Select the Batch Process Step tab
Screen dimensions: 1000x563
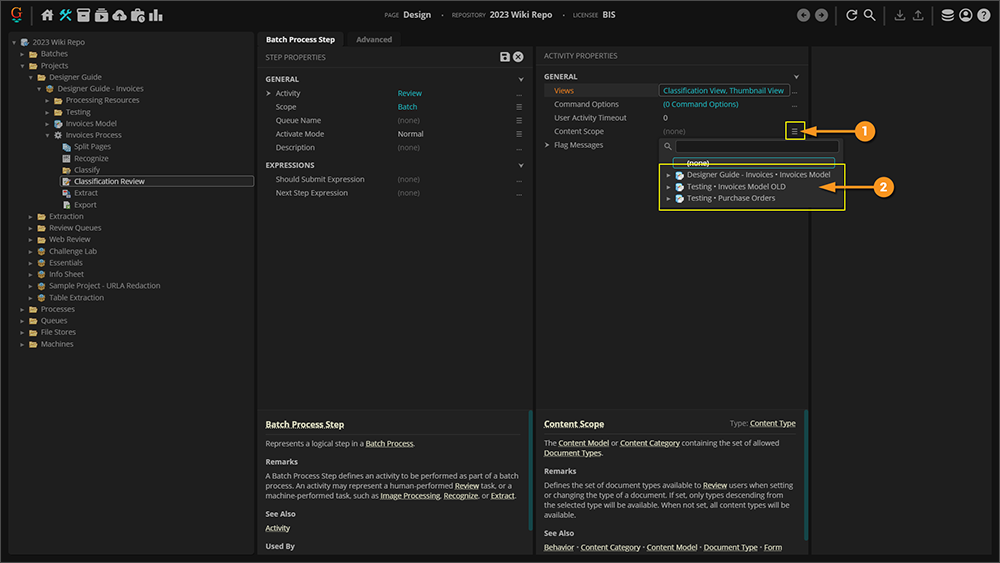pyautogui.click(x=300, y=39)
